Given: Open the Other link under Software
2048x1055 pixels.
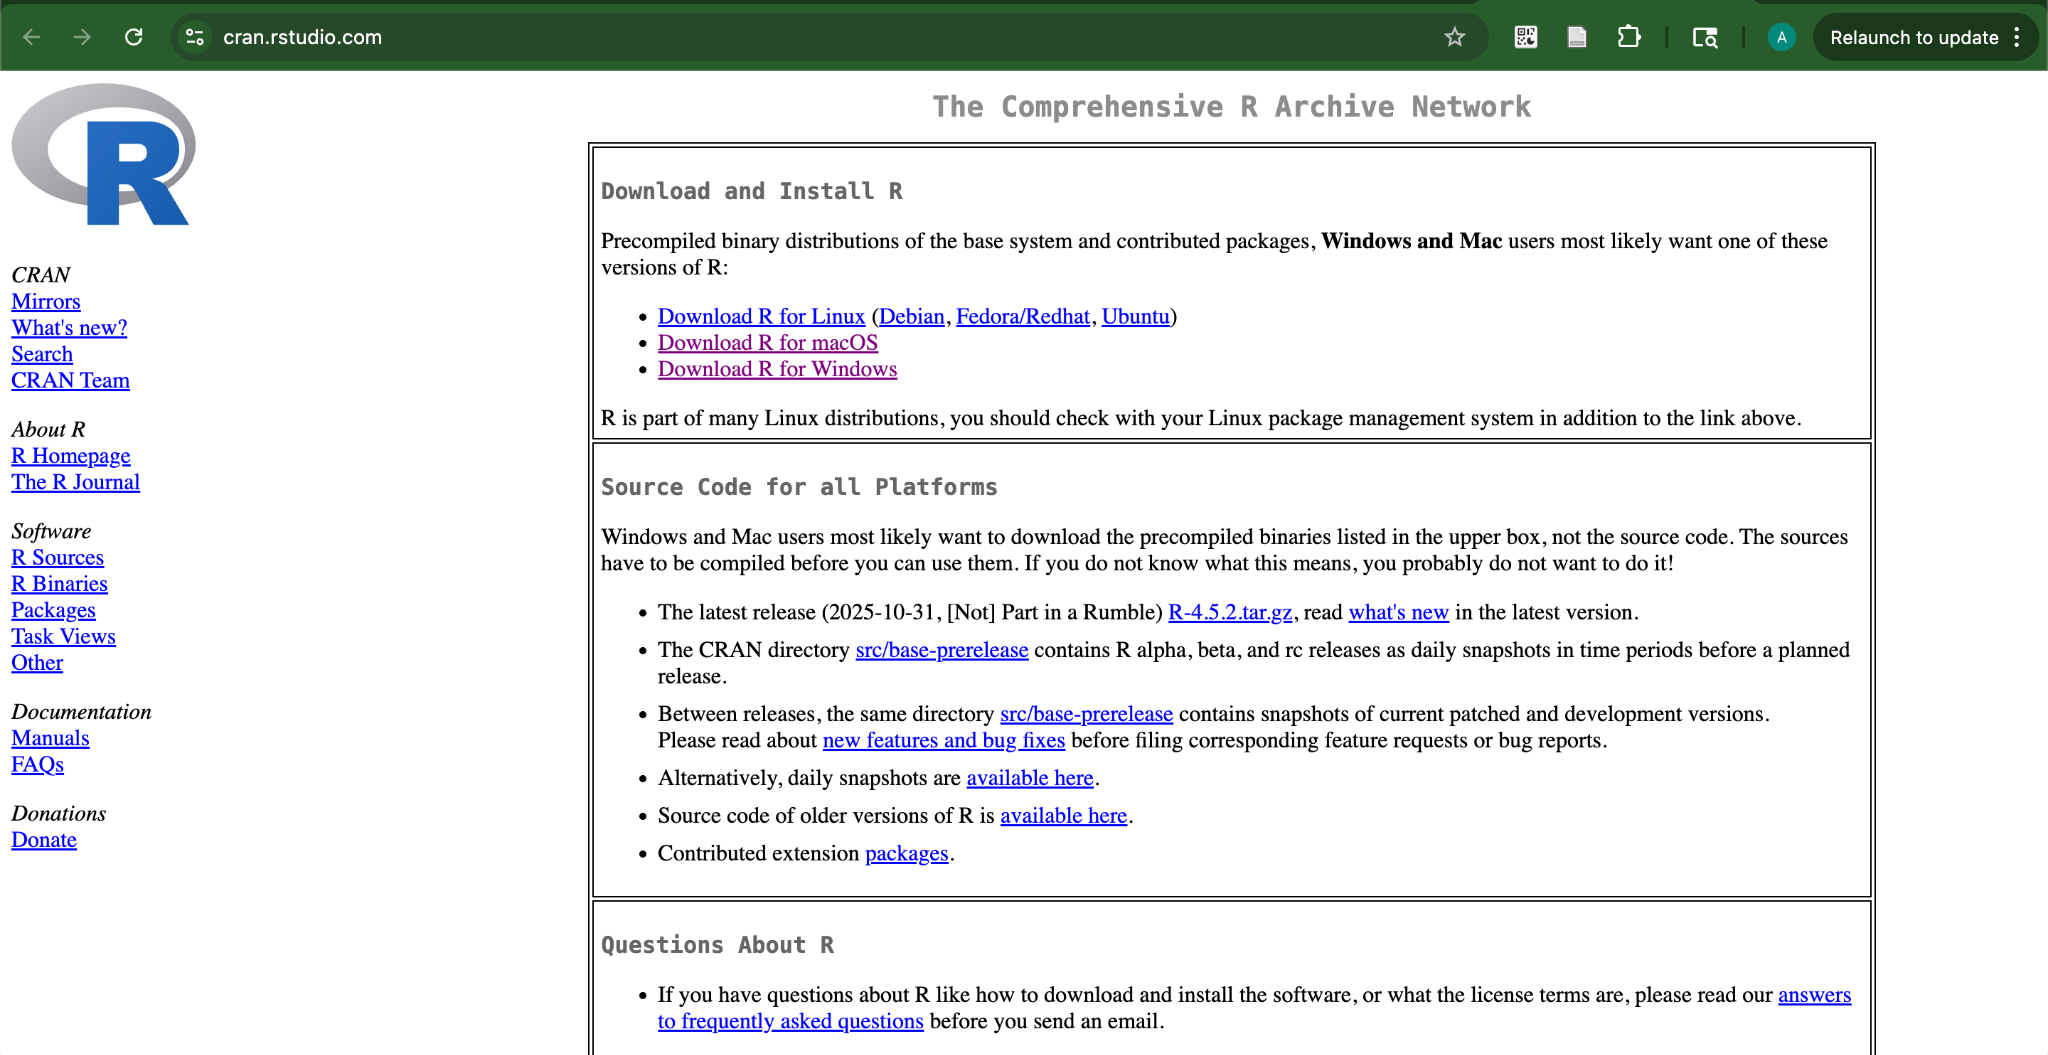Looking at the screenshot, I should [37, 662].
